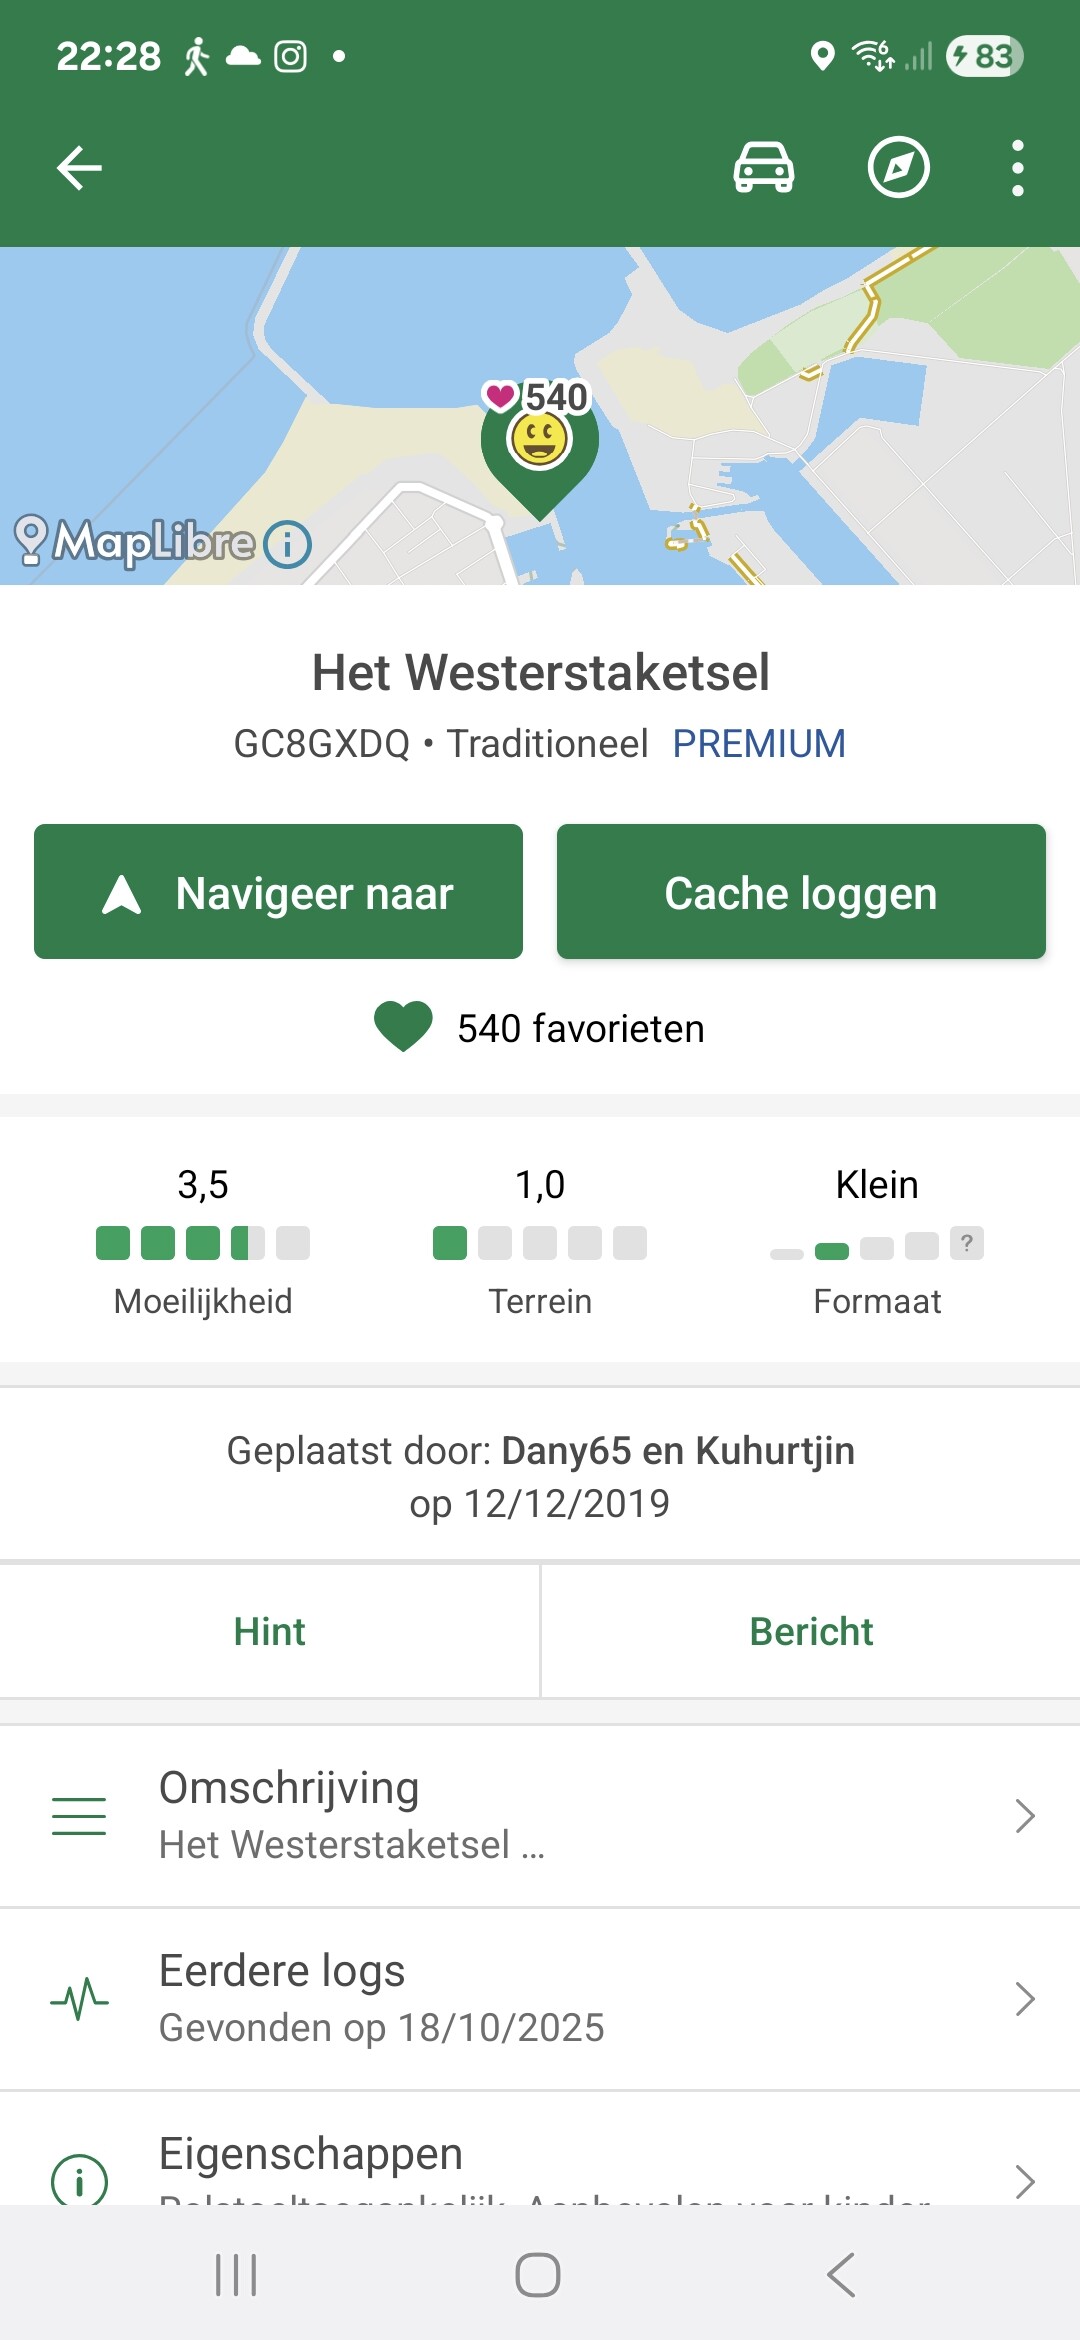Tap the smiley cache pin on map

(x=540, y=442)
